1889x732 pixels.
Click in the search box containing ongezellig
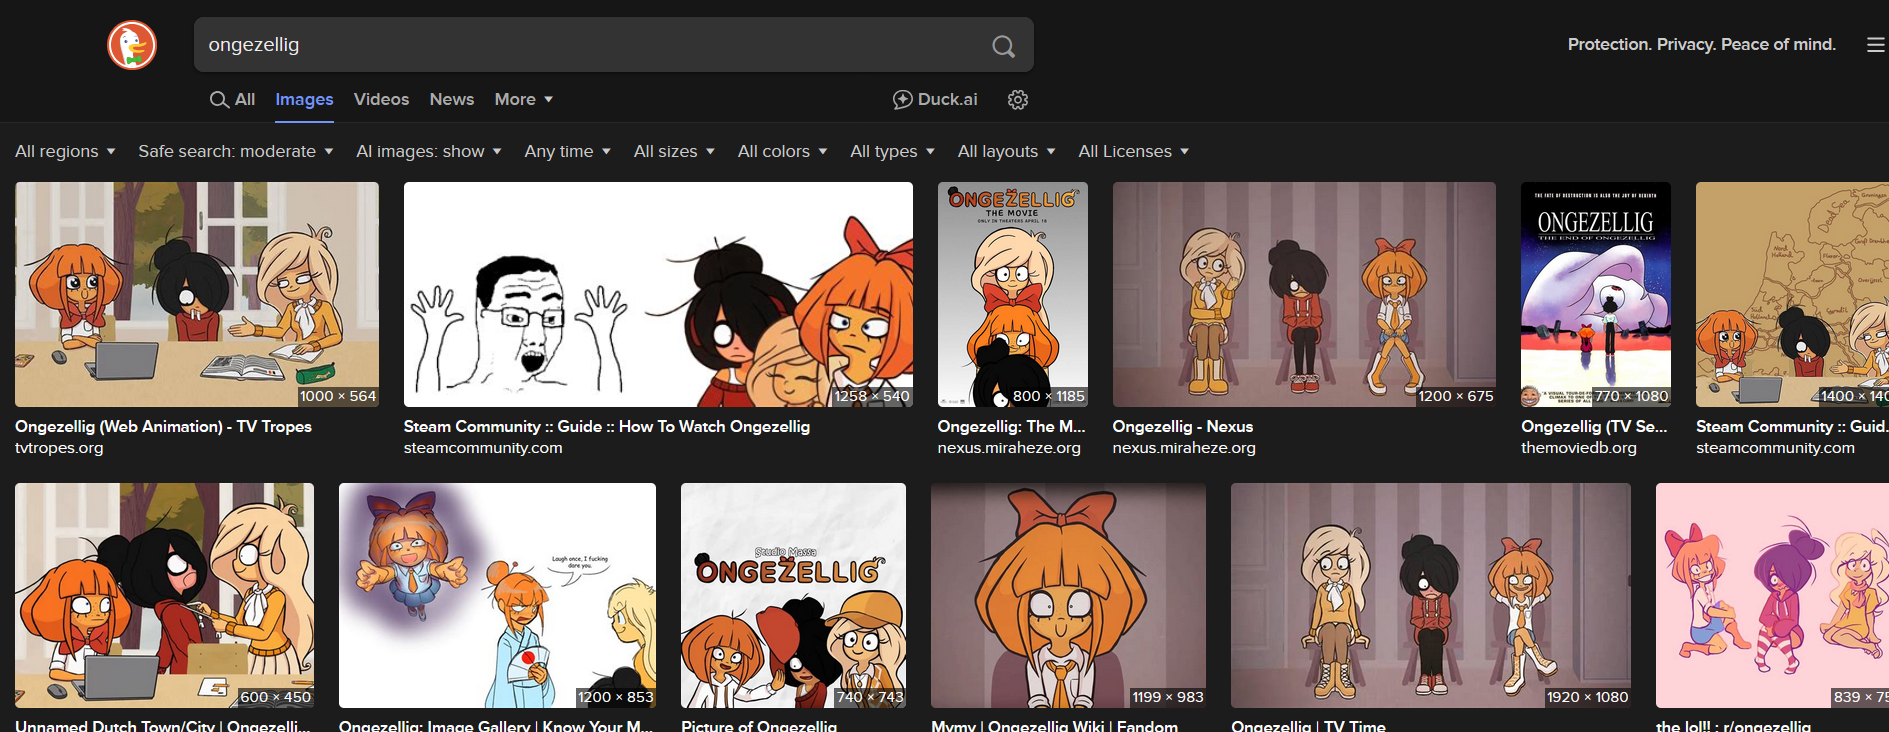click(x=590, y=45)
